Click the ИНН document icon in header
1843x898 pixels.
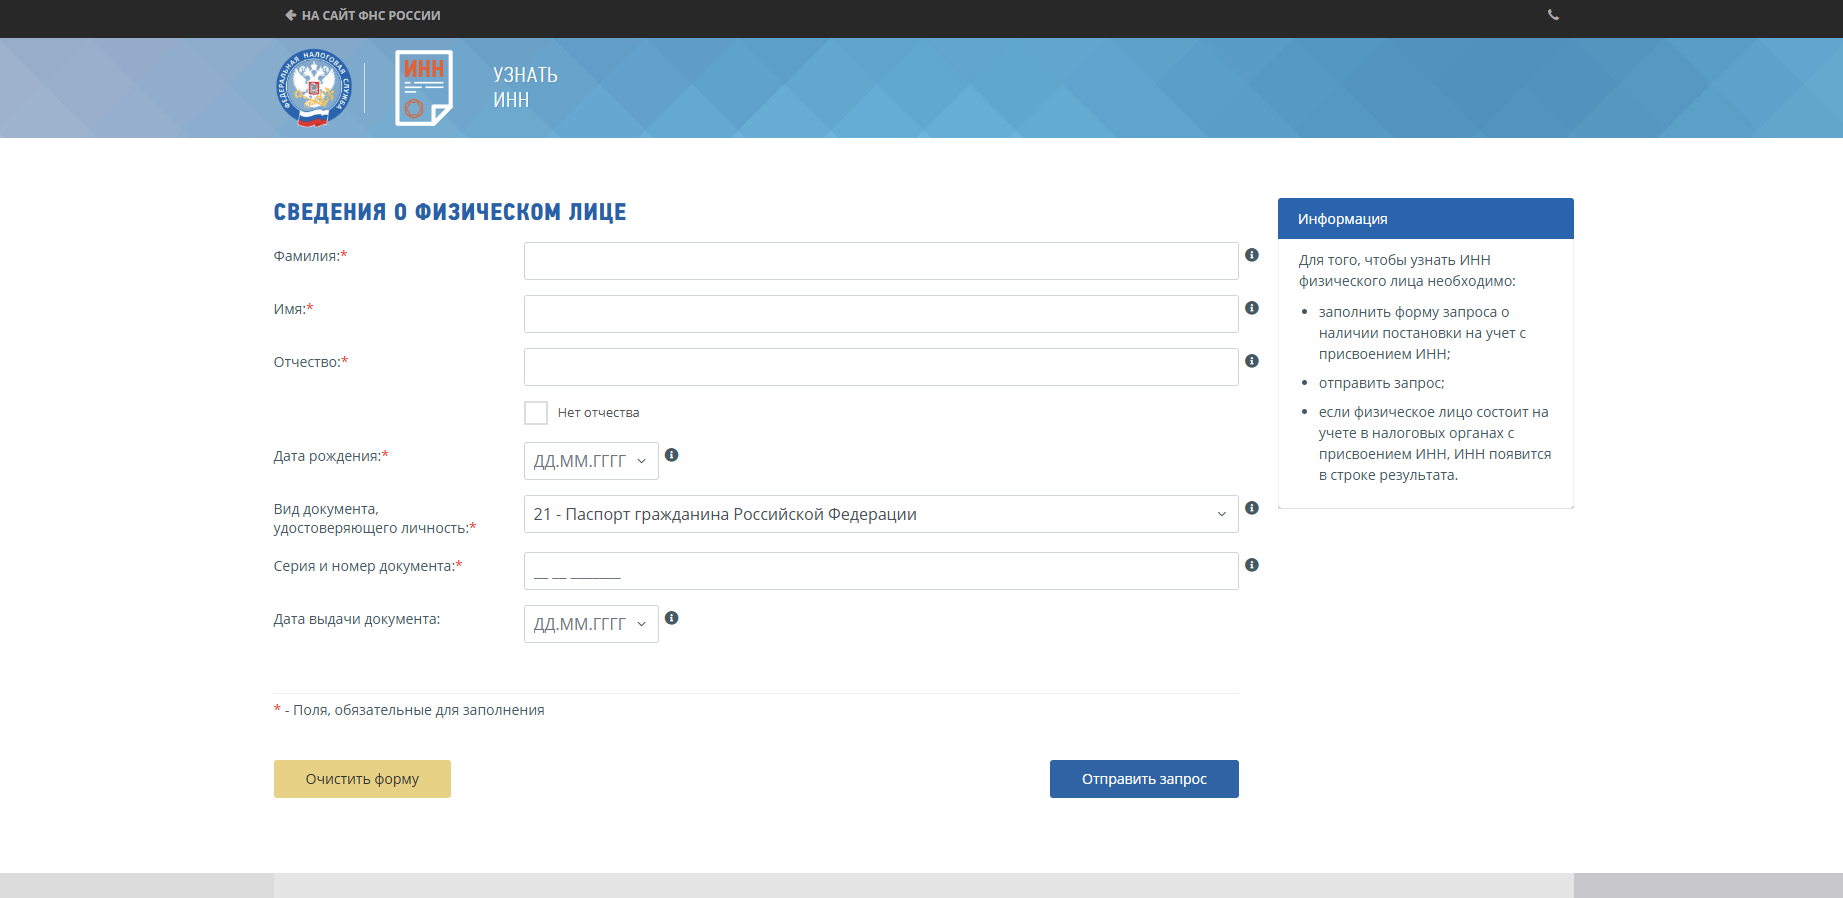point(424,88)
